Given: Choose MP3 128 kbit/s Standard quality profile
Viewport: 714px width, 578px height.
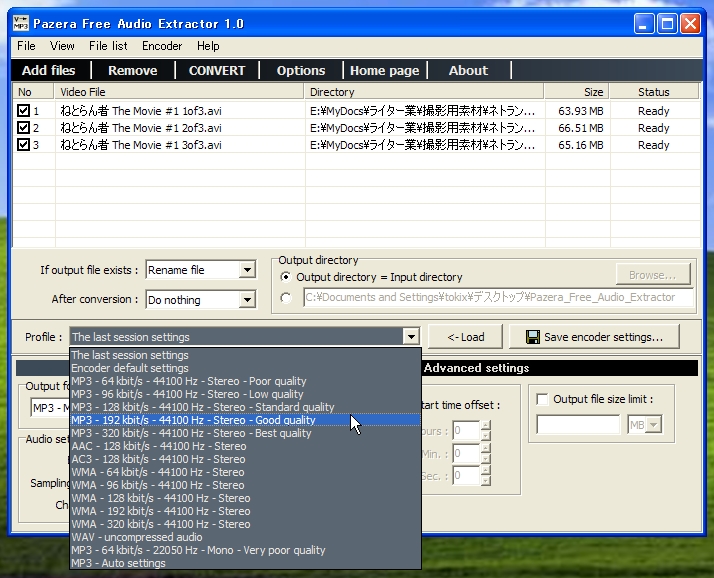Looking at the screenshot, I should coord(245,407).
